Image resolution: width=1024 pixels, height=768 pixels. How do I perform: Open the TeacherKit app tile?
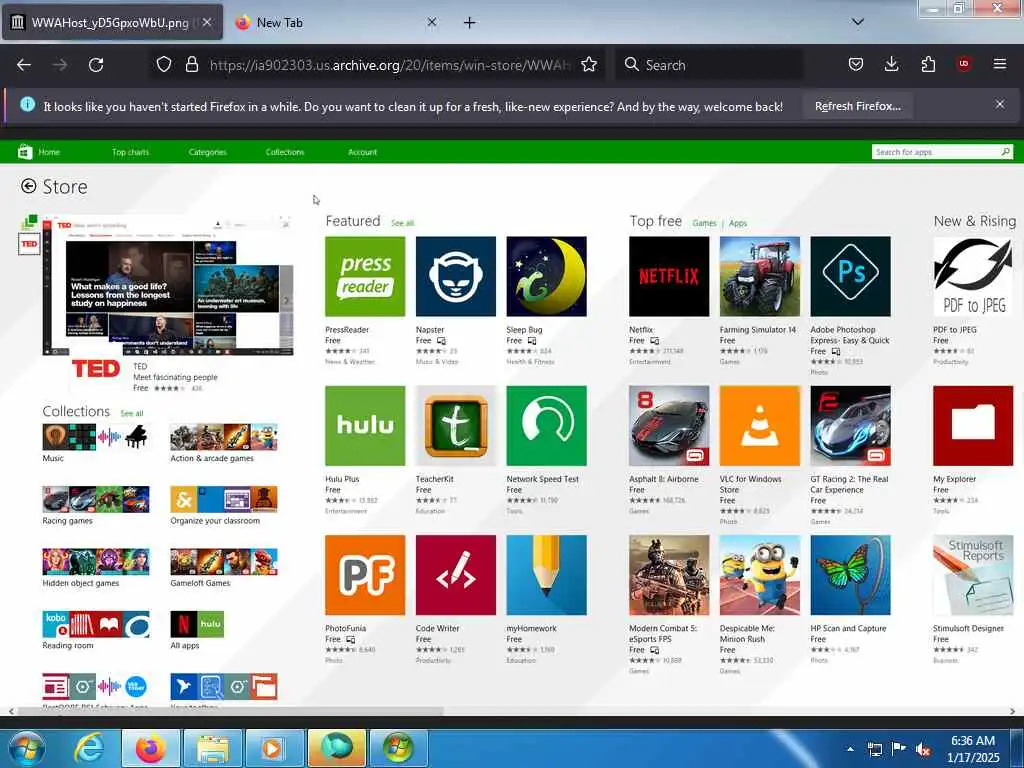(x=455, y=426)
